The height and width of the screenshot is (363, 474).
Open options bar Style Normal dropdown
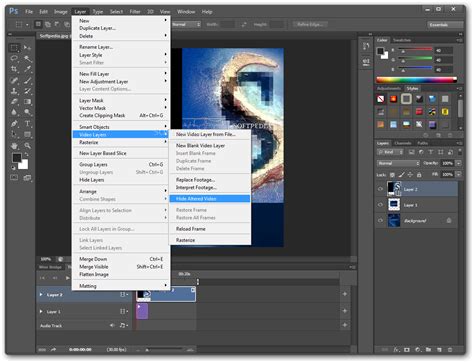point(186,24)
